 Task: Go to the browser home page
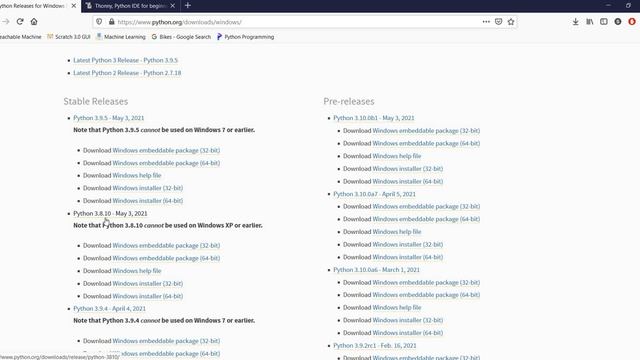pos(34,22)
